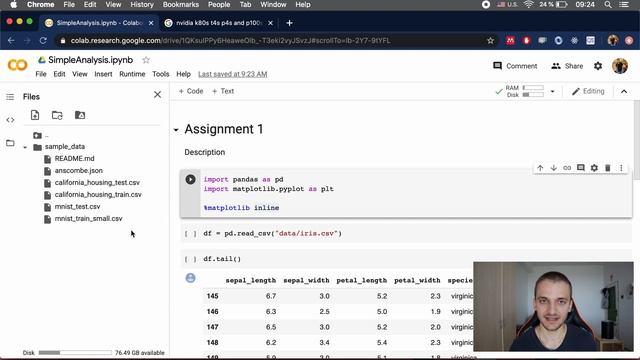Go back in Chrome browser
The height and width of the screenshot is (360, 640).
coord(11,40)
